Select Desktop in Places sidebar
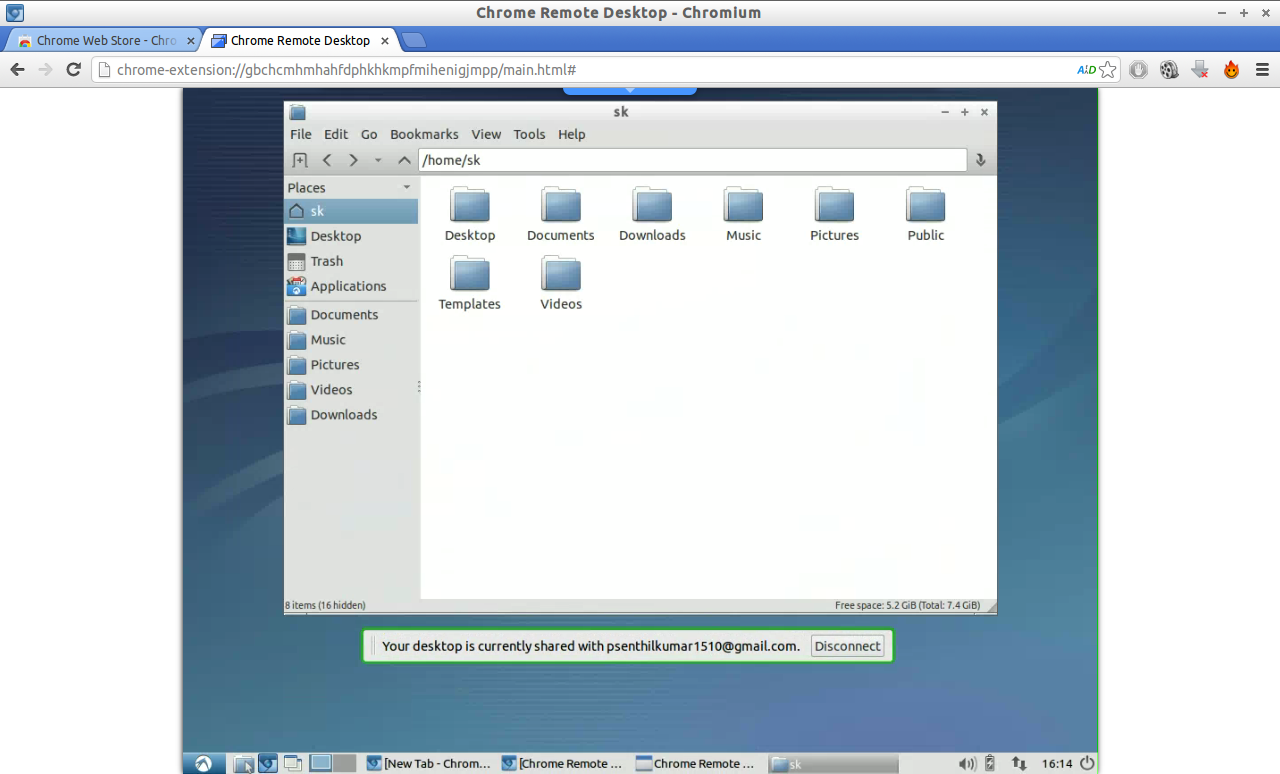 point(351,236)
